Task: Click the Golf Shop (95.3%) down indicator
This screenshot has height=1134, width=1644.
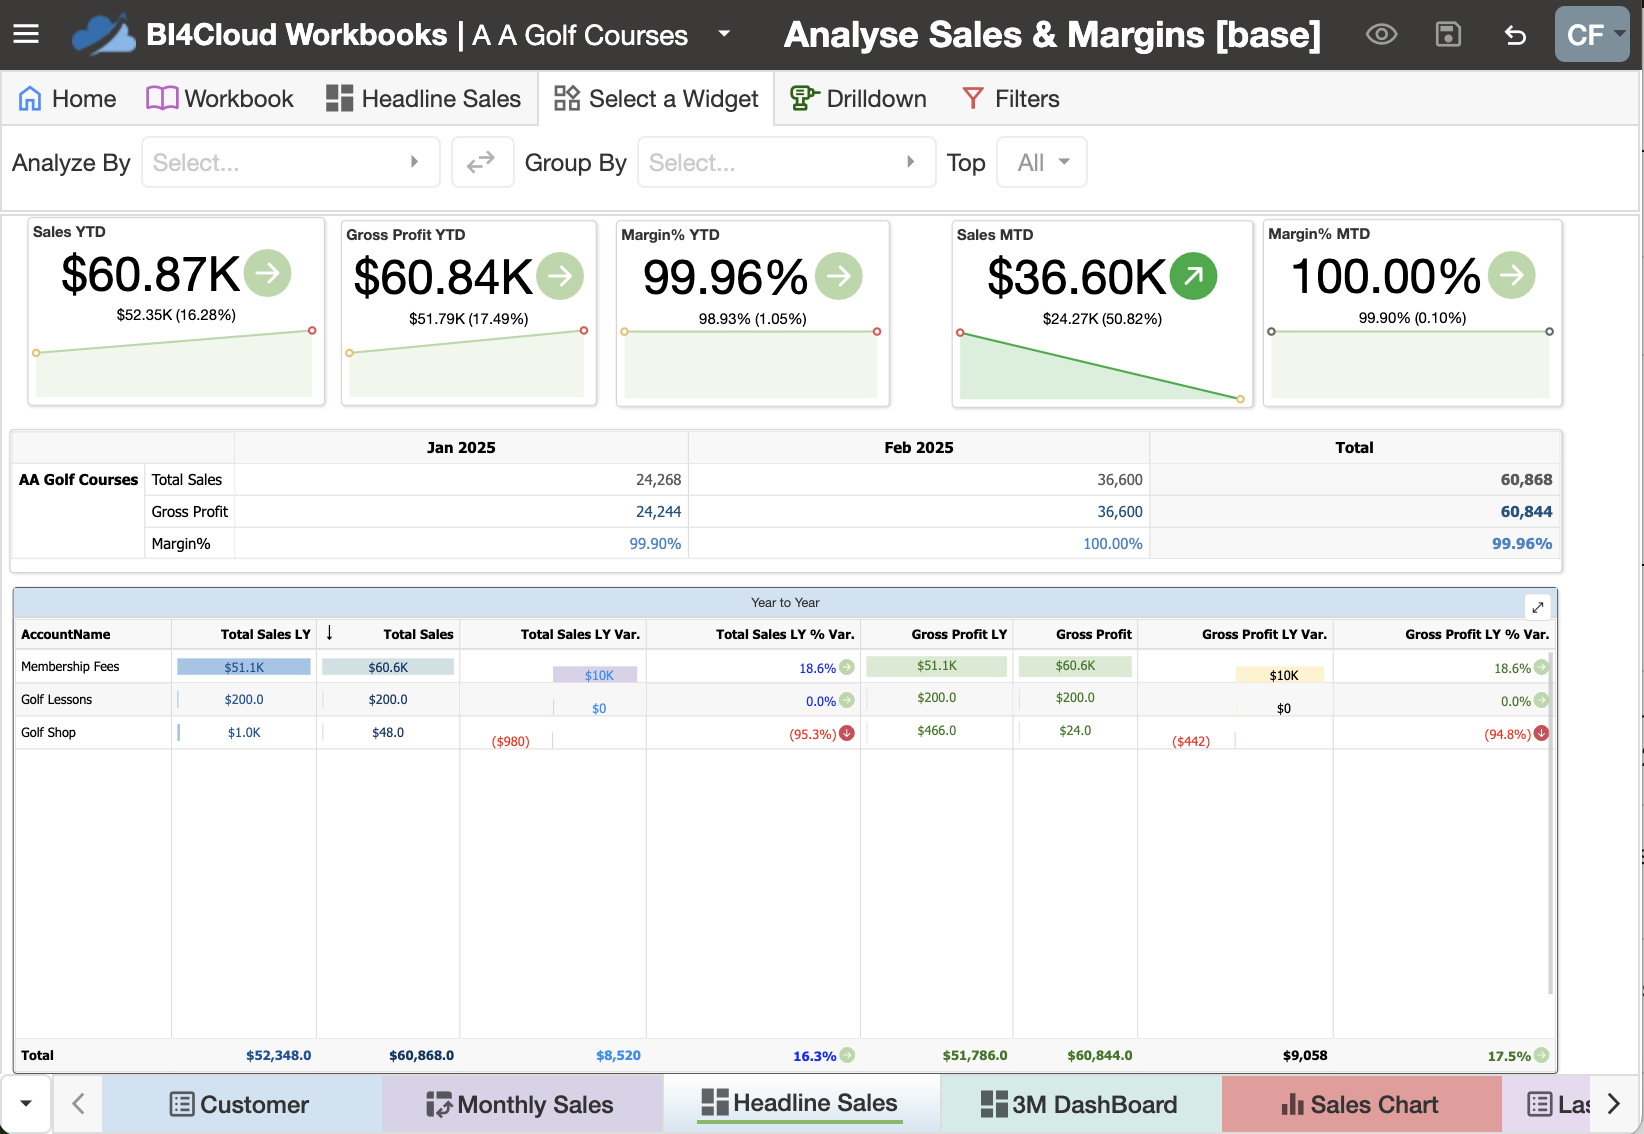Action: 847,733
